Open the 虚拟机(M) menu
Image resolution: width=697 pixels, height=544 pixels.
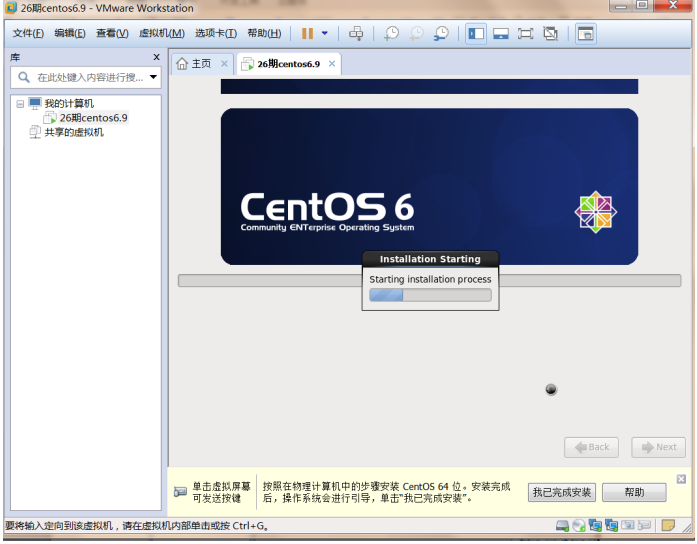[x=162, y=33]
